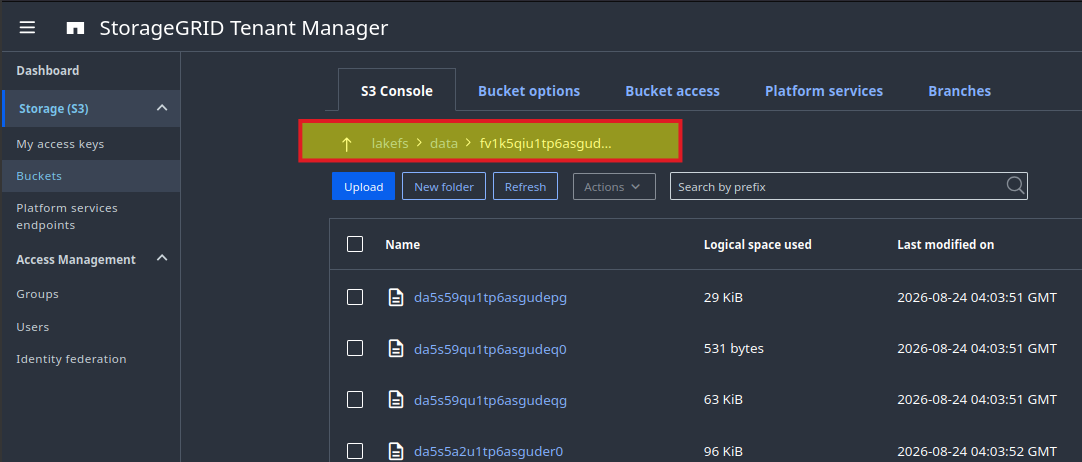
Task: Check the box for da5s5a2u1tp6asguder0
Action: (355, 451)
